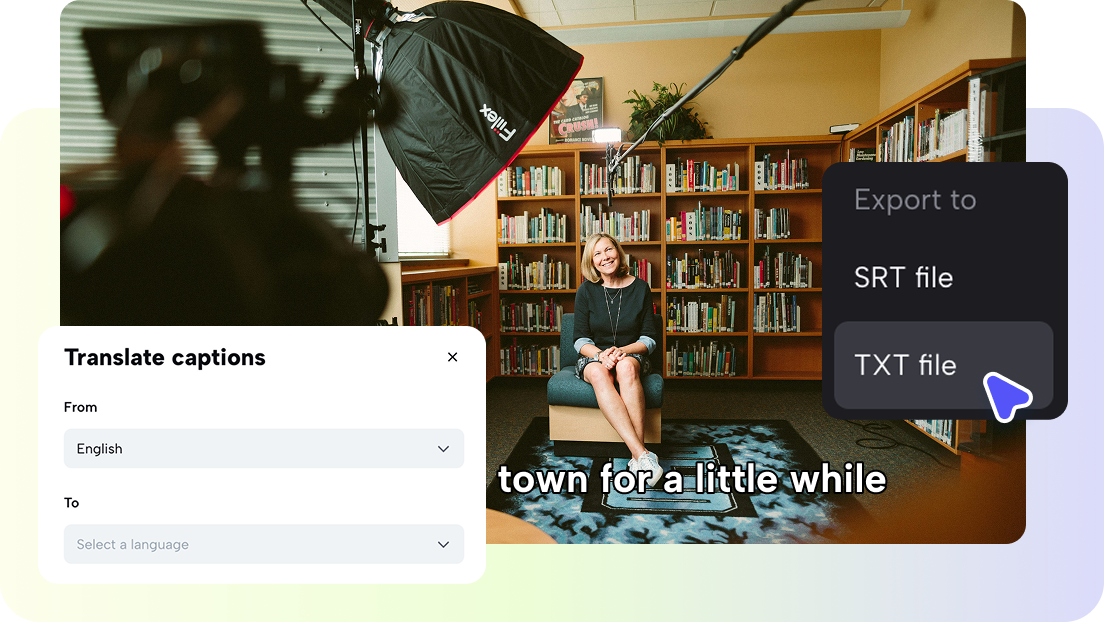
Task: Click the chevron icon beside English
Action: (x=443, y=448)
